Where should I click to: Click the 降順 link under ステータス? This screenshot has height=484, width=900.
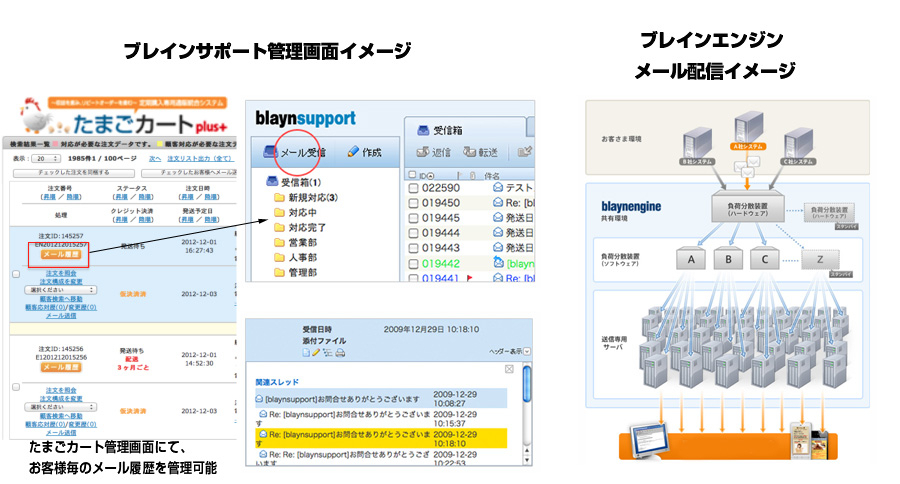145,197
